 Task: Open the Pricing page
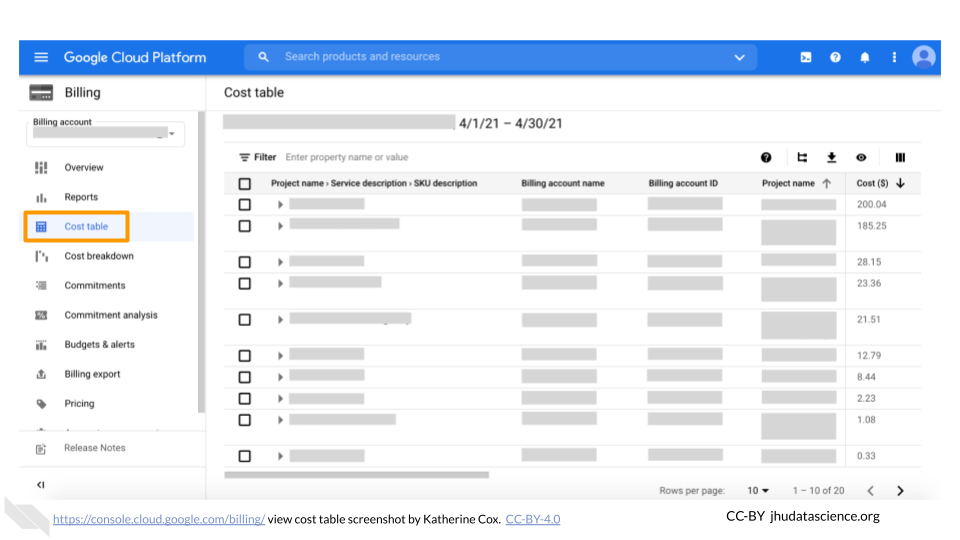[x=79, y=403]
